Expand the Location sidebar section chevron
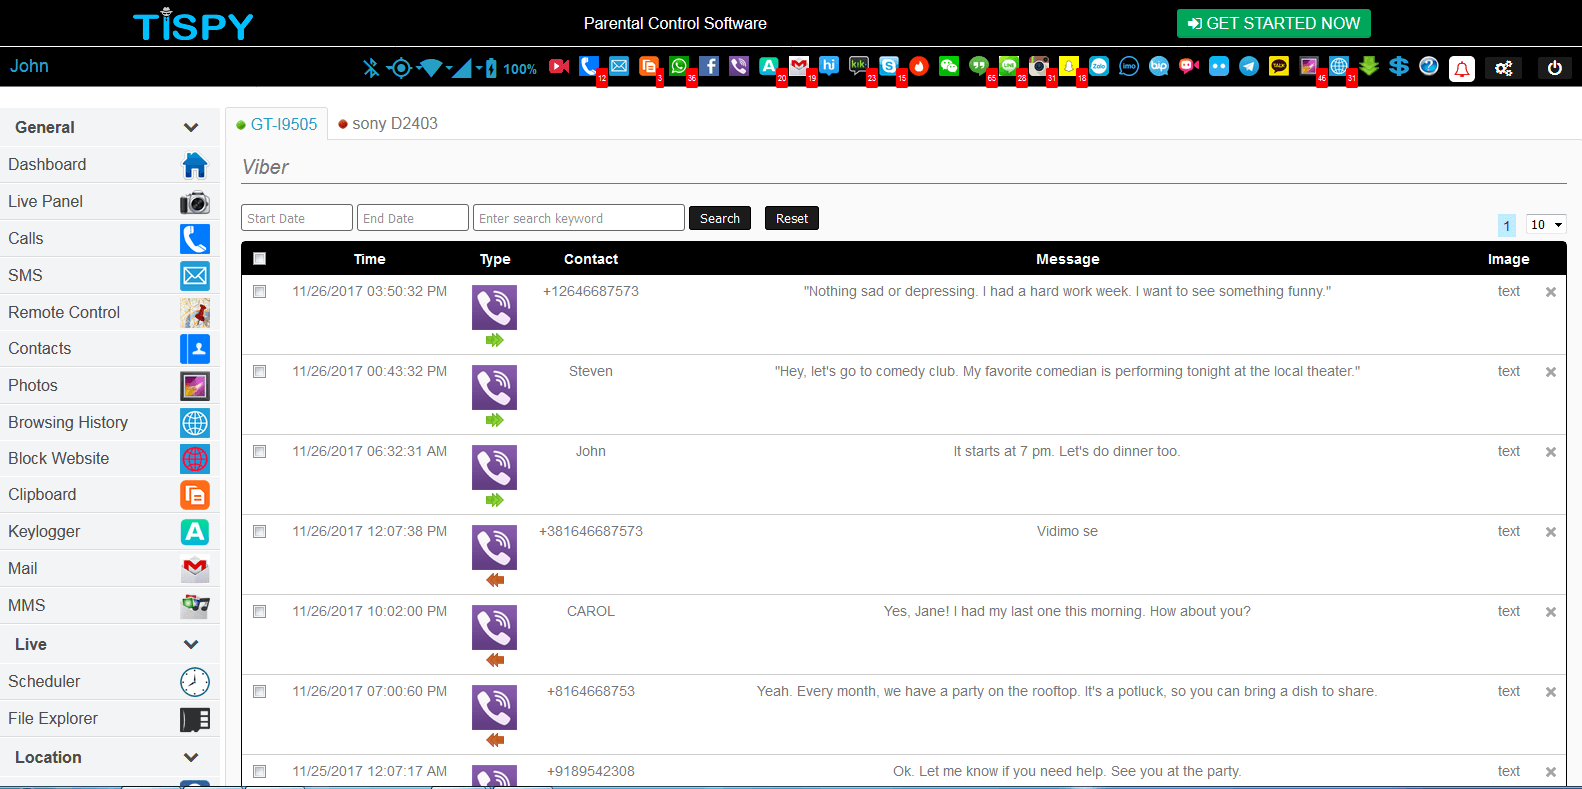 (x=191, y=757)
